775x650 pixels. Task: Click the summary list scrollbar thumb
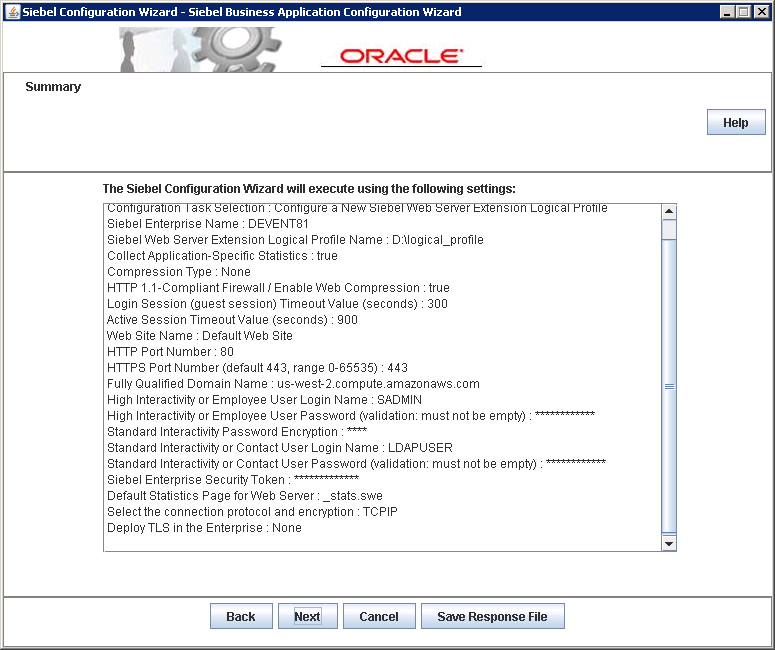point(669,386)
